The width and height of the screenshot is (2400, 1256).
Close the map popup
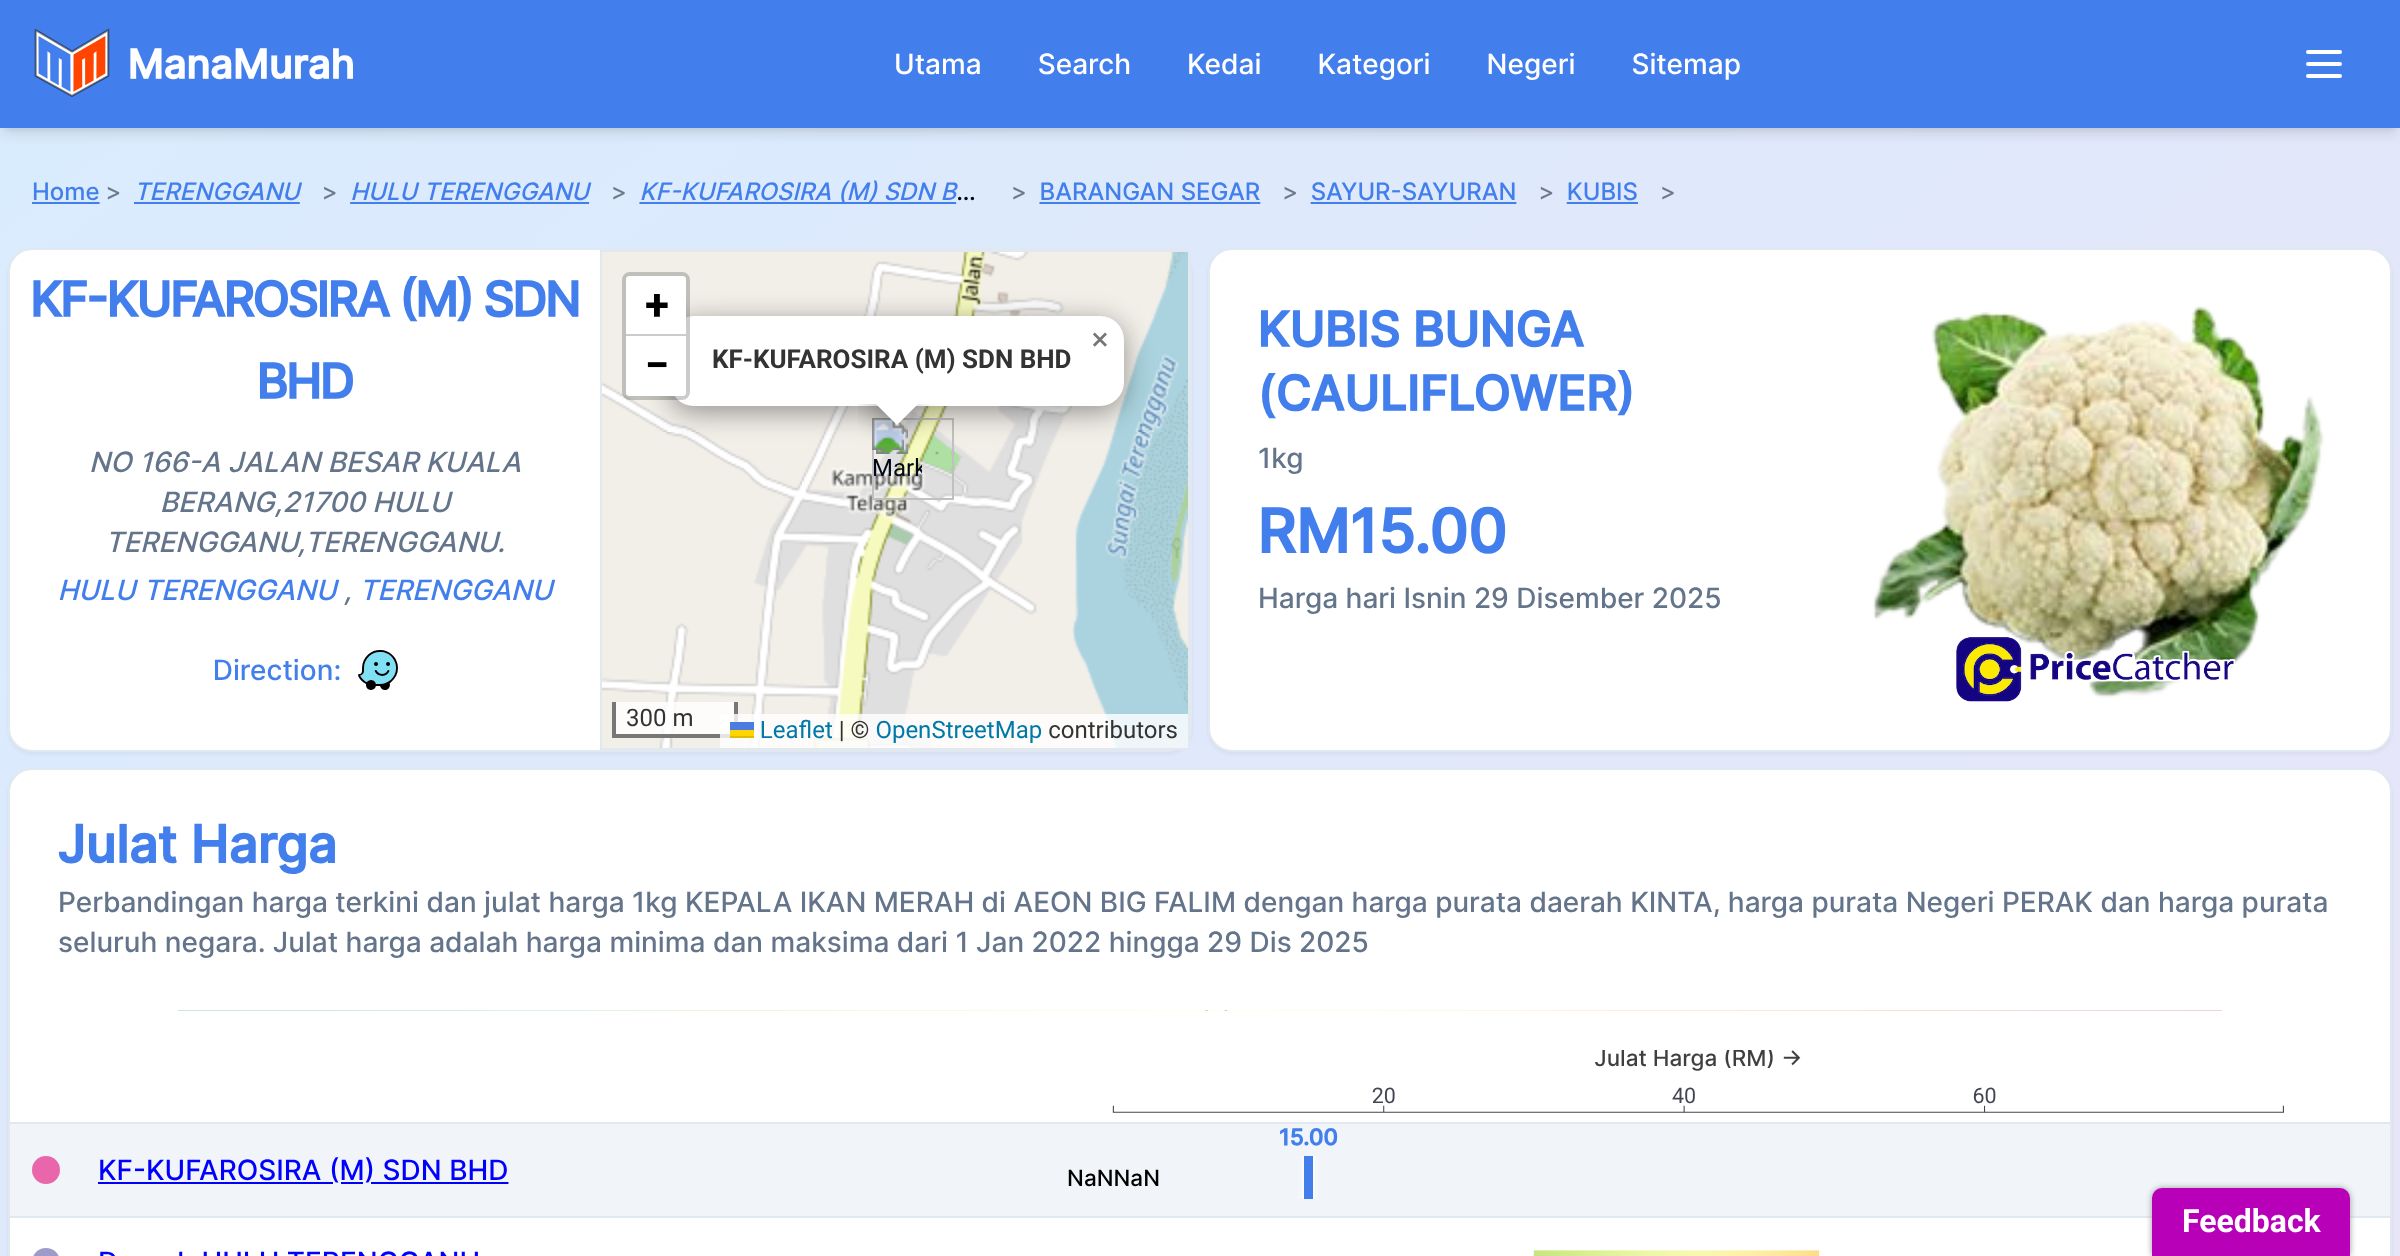tap(1099, 340)
